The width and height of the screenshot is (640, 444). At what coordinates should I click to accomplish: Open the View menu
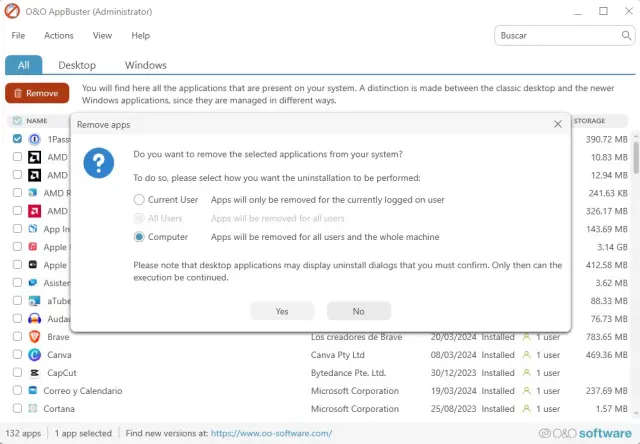(102, 35)
